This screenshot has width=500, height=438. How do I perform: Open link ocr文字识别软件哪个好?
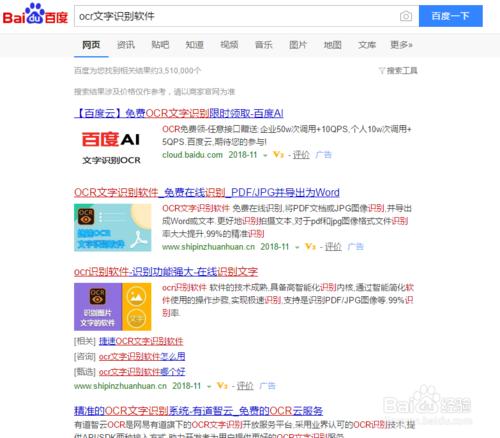tap(142, 371)
